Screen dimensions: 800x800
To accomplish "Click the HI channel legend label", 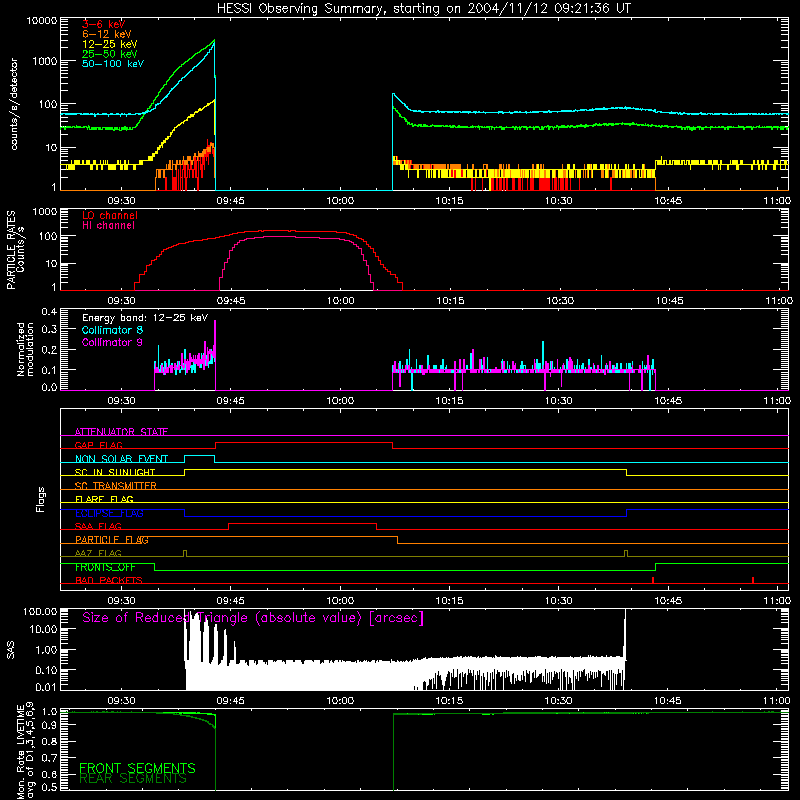I will pyautogui.click(x=108, y=226).
